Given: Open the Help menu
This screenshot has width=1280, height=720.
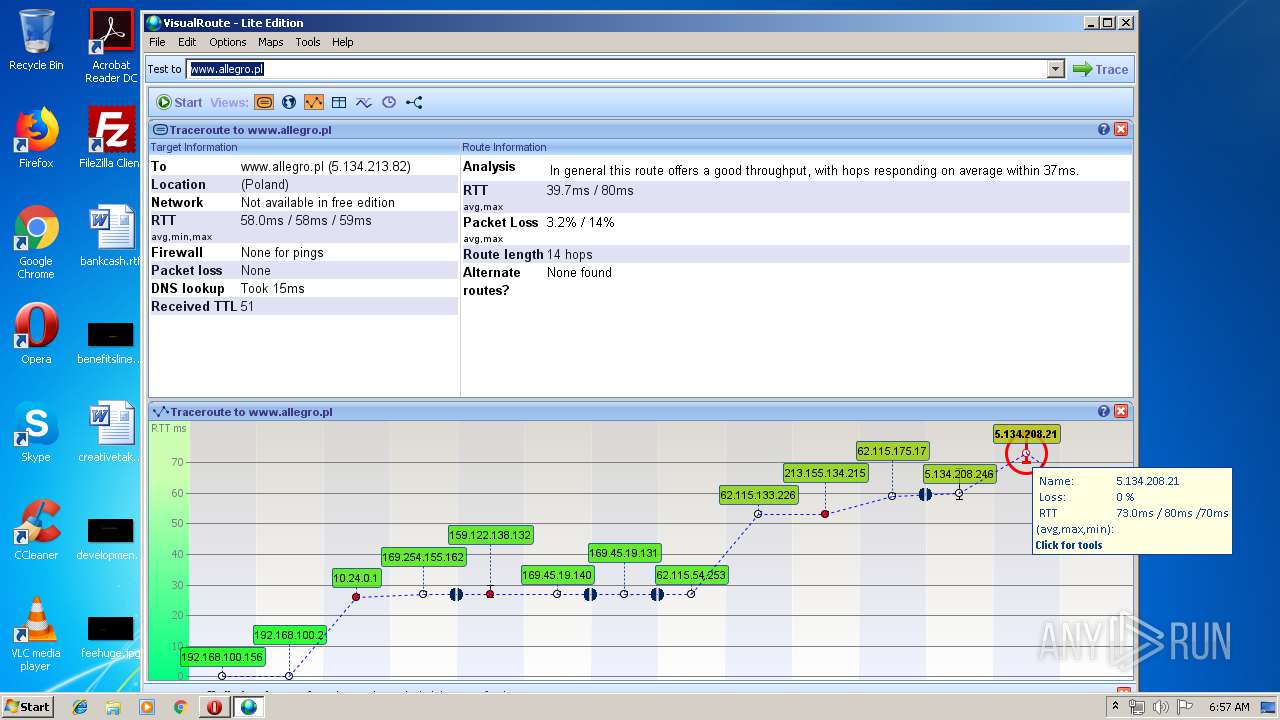Looking at the screenshot, I should [x=342, y=42].
